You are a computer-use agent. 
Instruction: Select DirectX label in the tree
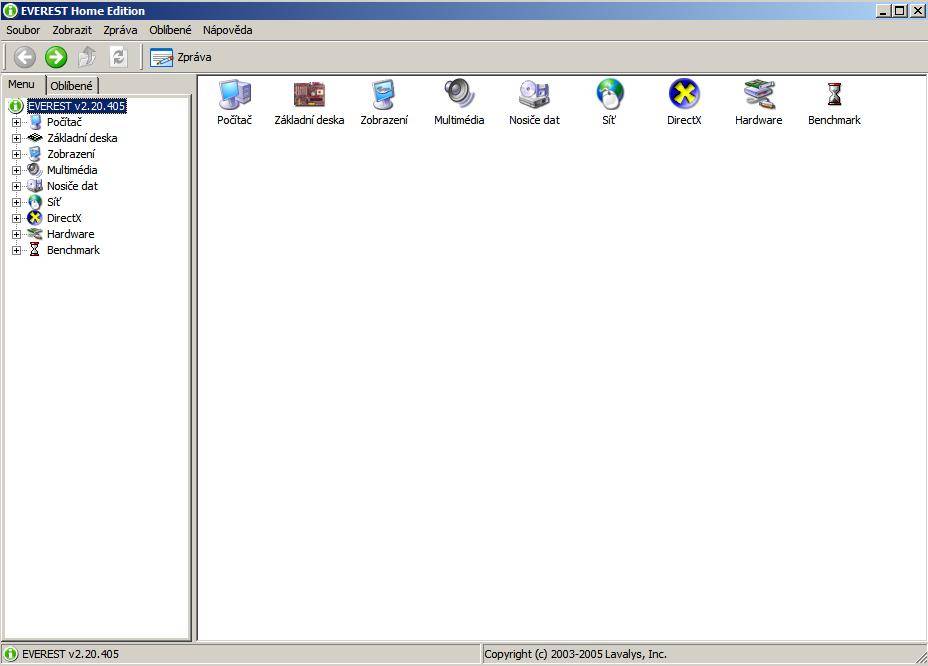64,218
